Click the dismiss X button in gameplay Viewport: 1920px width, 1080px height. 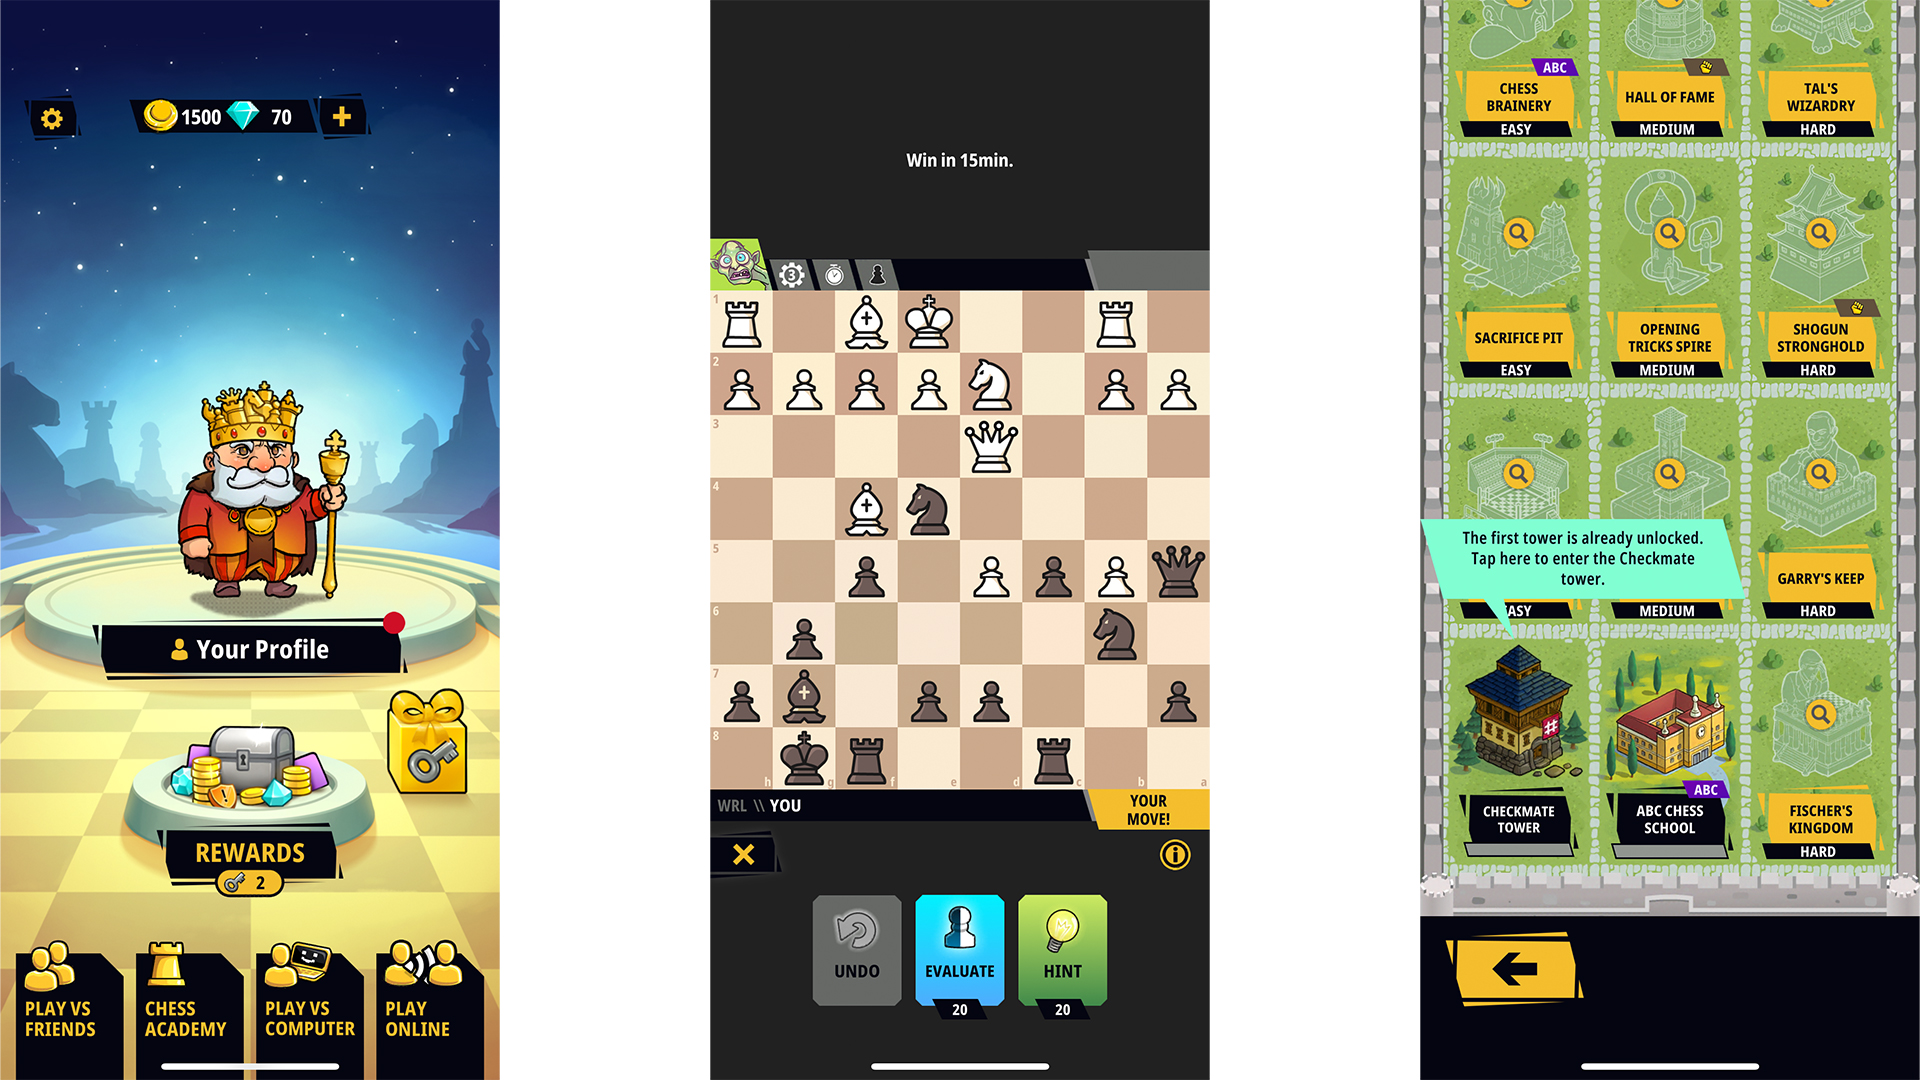[742, 855]
